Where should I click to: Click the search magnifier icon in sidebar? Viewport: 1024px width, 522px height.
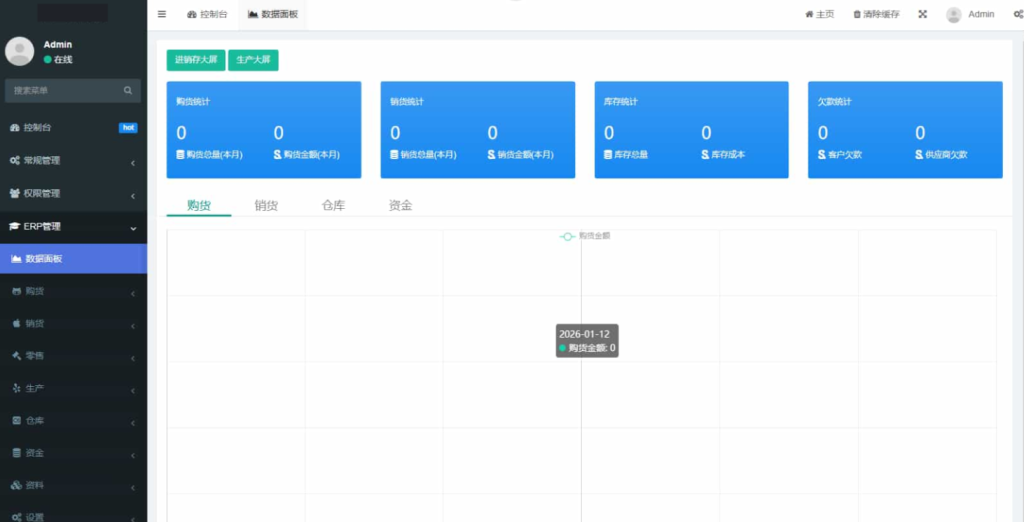coord(127,91)
